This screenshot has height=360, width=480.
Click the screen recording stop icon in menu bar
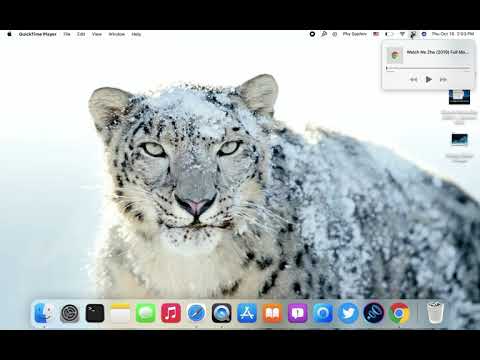click(312, 34)
